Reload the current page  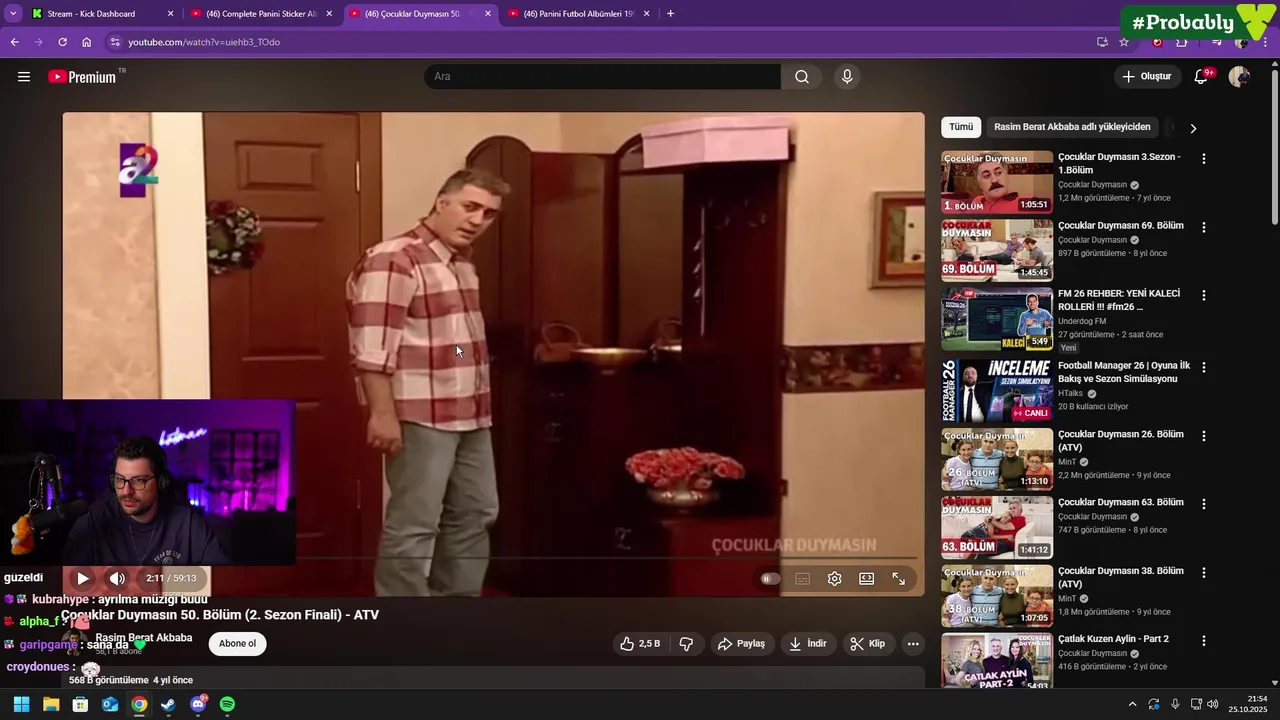(x=62, y=42)
